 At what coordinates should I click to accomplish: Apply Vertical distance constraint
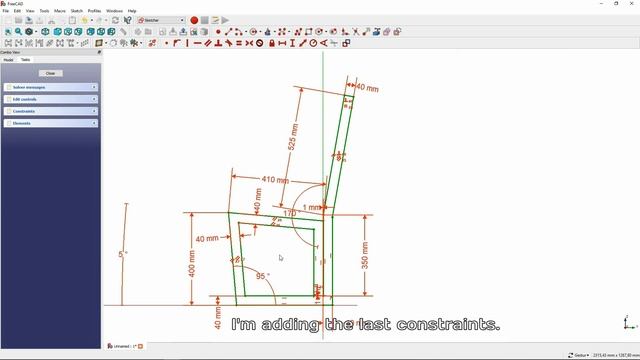292,43
